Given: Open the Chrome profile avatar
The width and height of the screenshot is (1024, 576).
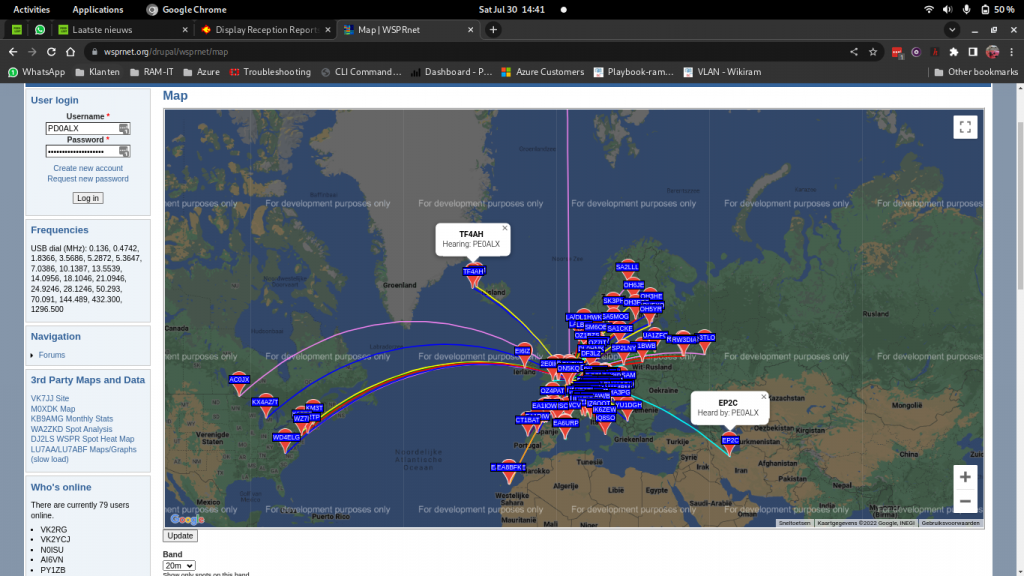Looking at the screenshot, I should click(993, 52).
